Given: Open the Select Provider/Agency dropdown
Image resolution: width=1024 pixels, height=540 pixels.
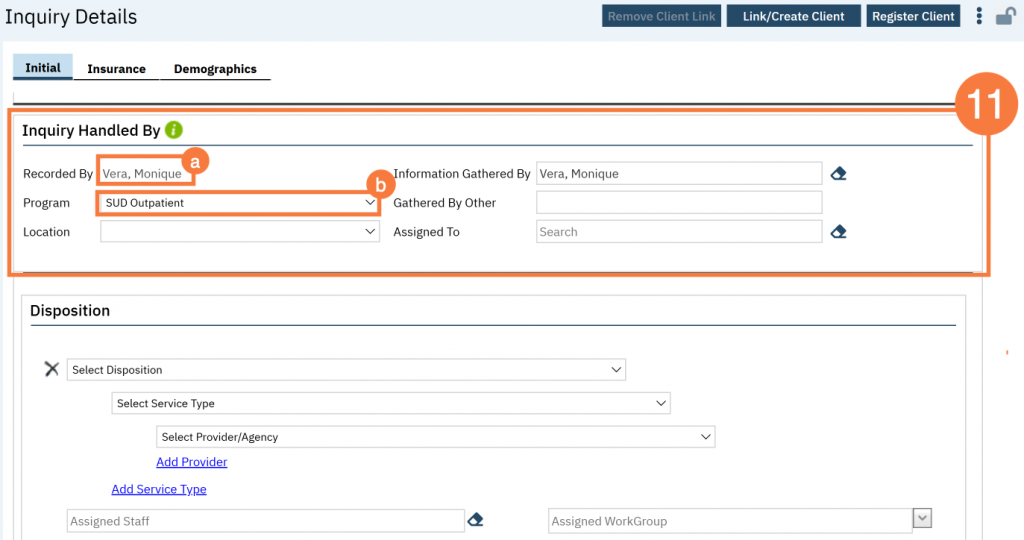Looking at the screenshot, I should click(435, 437).
